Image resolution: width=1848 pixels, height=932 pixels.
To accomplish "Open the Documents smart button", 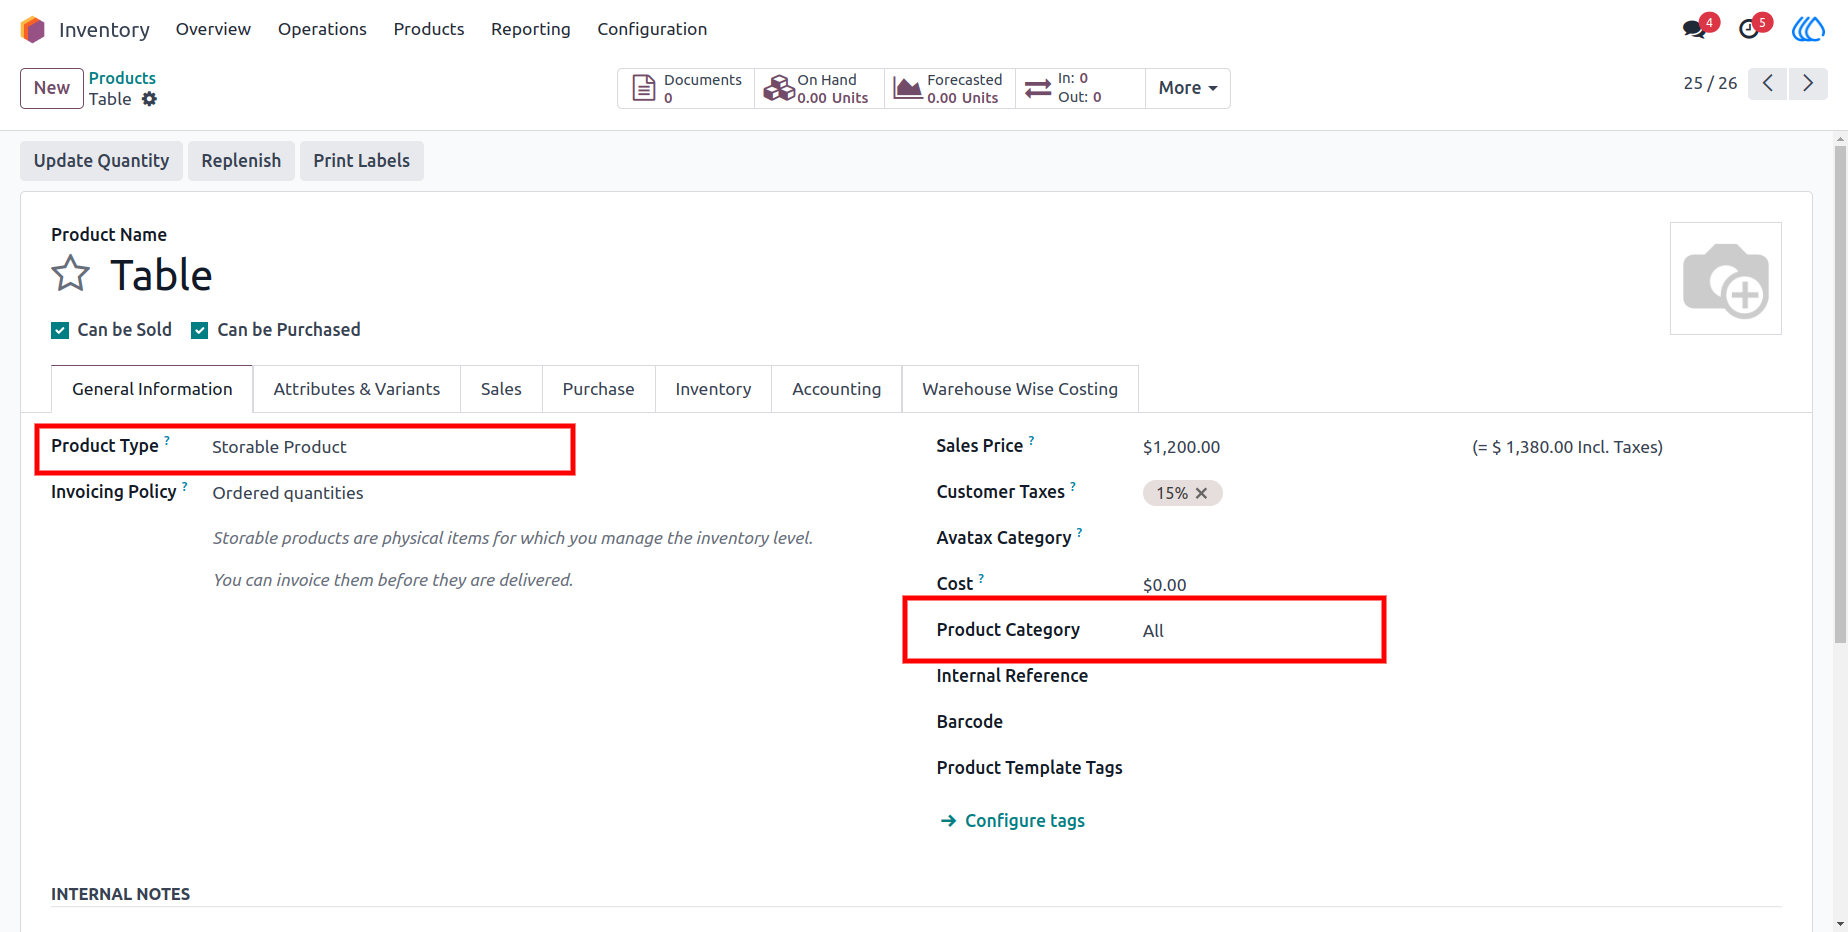I will 686,88.
